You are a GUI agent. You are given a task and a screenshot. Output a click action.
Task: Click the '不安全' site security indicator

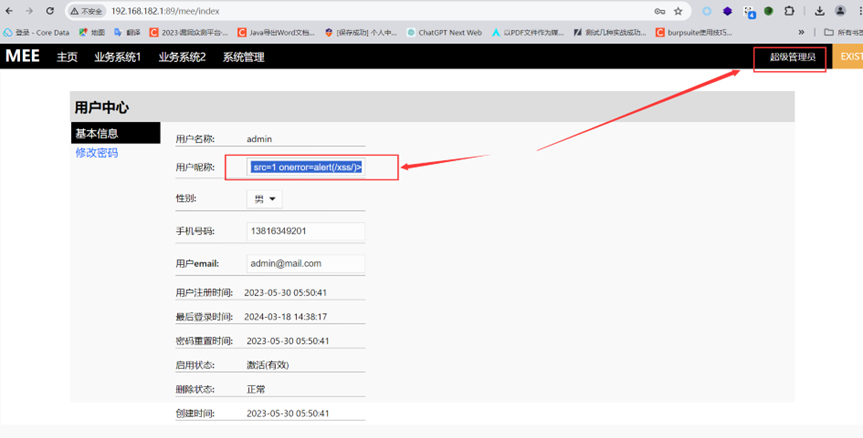pos(87,11)
